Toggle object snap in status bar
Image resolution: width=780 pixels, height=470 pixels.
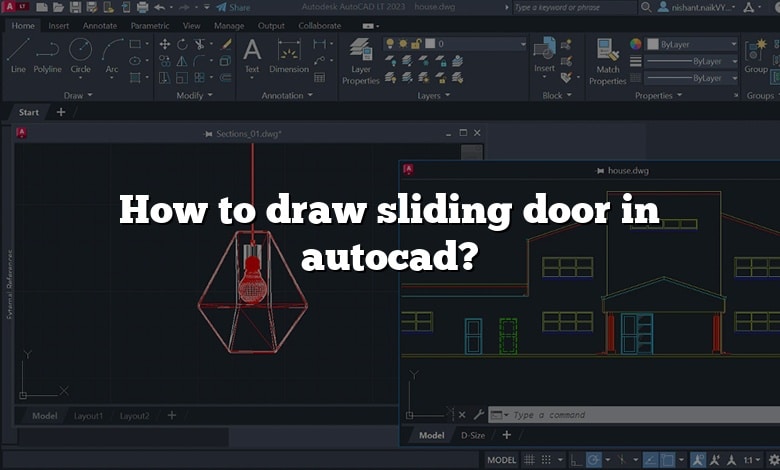(668, 460)
